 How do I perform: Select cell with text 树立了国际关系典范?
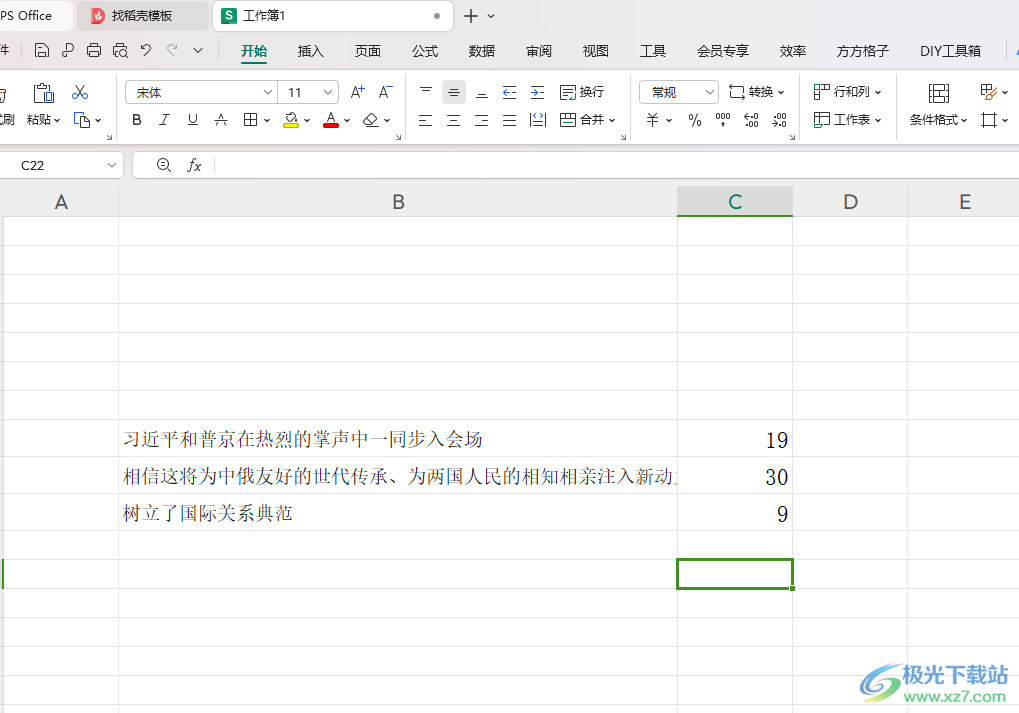(x=398, y=512)
